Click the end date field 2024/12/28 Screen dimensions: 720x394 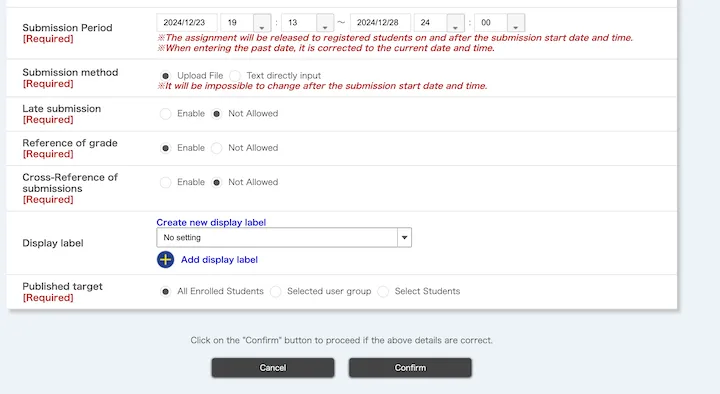(380, 23)
